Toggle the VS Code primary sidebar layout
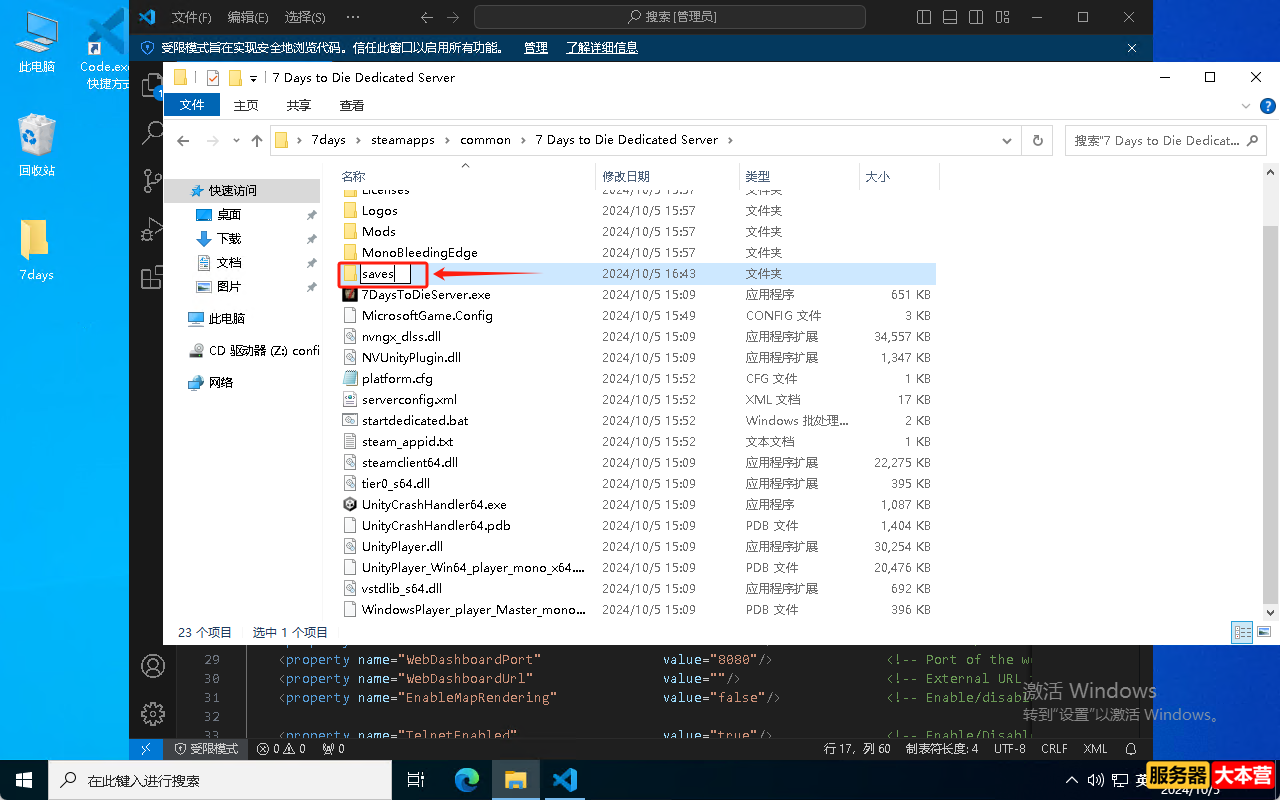1280x800 pixels. 923,17
